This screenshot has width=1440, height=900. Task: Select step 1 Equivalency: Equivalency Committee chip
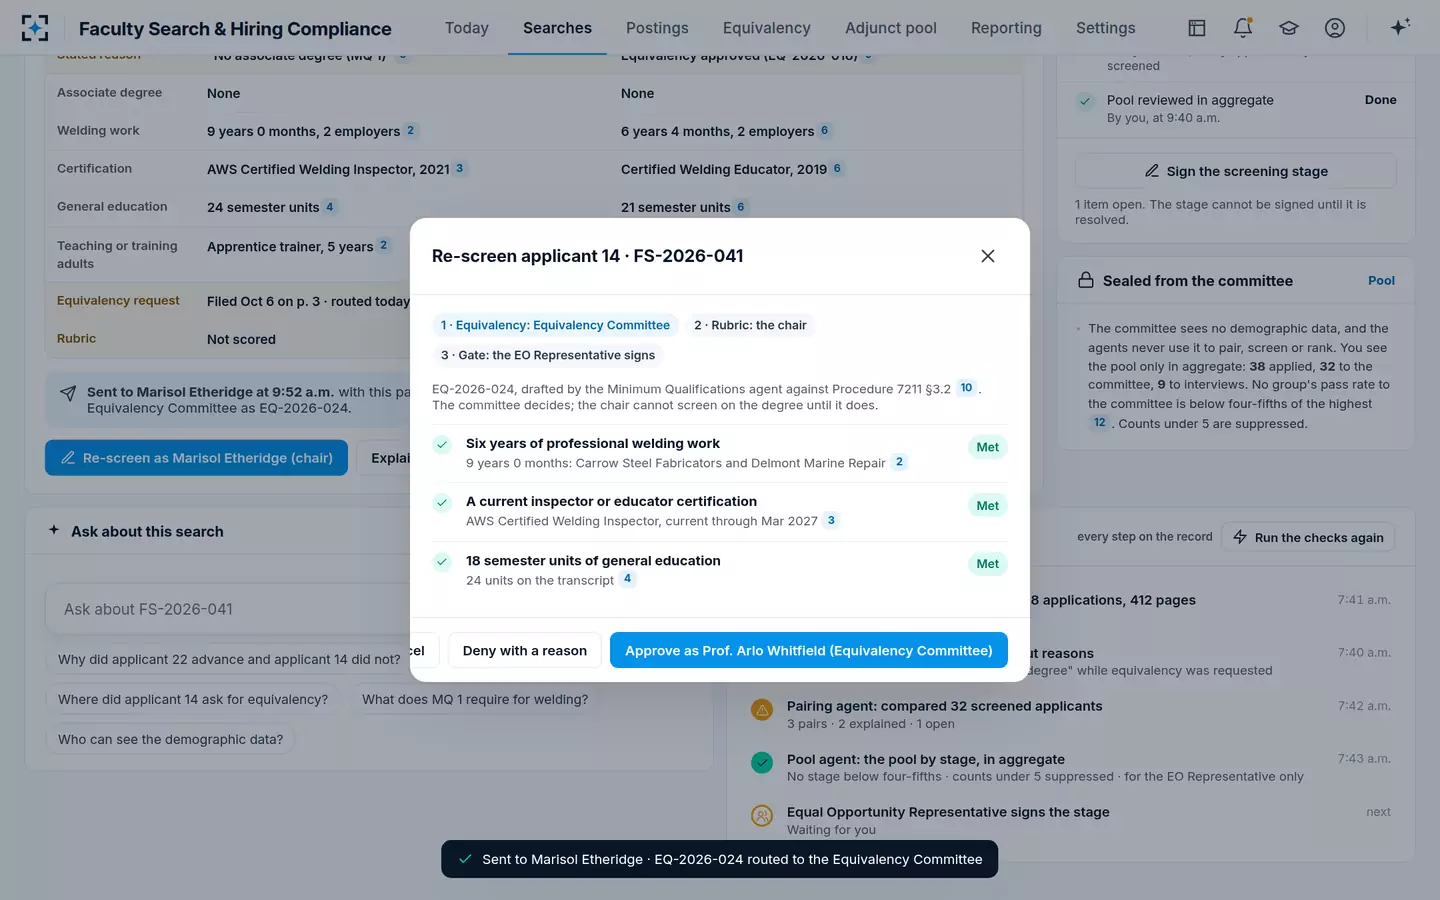pos(555,325)
